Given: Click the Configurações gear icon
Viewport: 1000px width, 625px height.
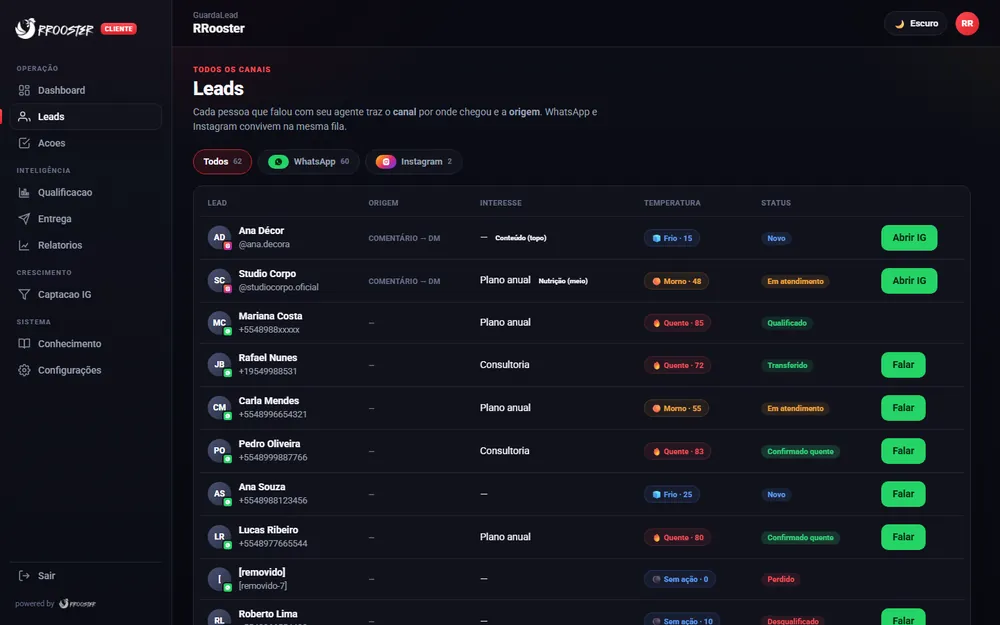Looking at the screenshot, I should pyautogui.click(x=24, y=370).
